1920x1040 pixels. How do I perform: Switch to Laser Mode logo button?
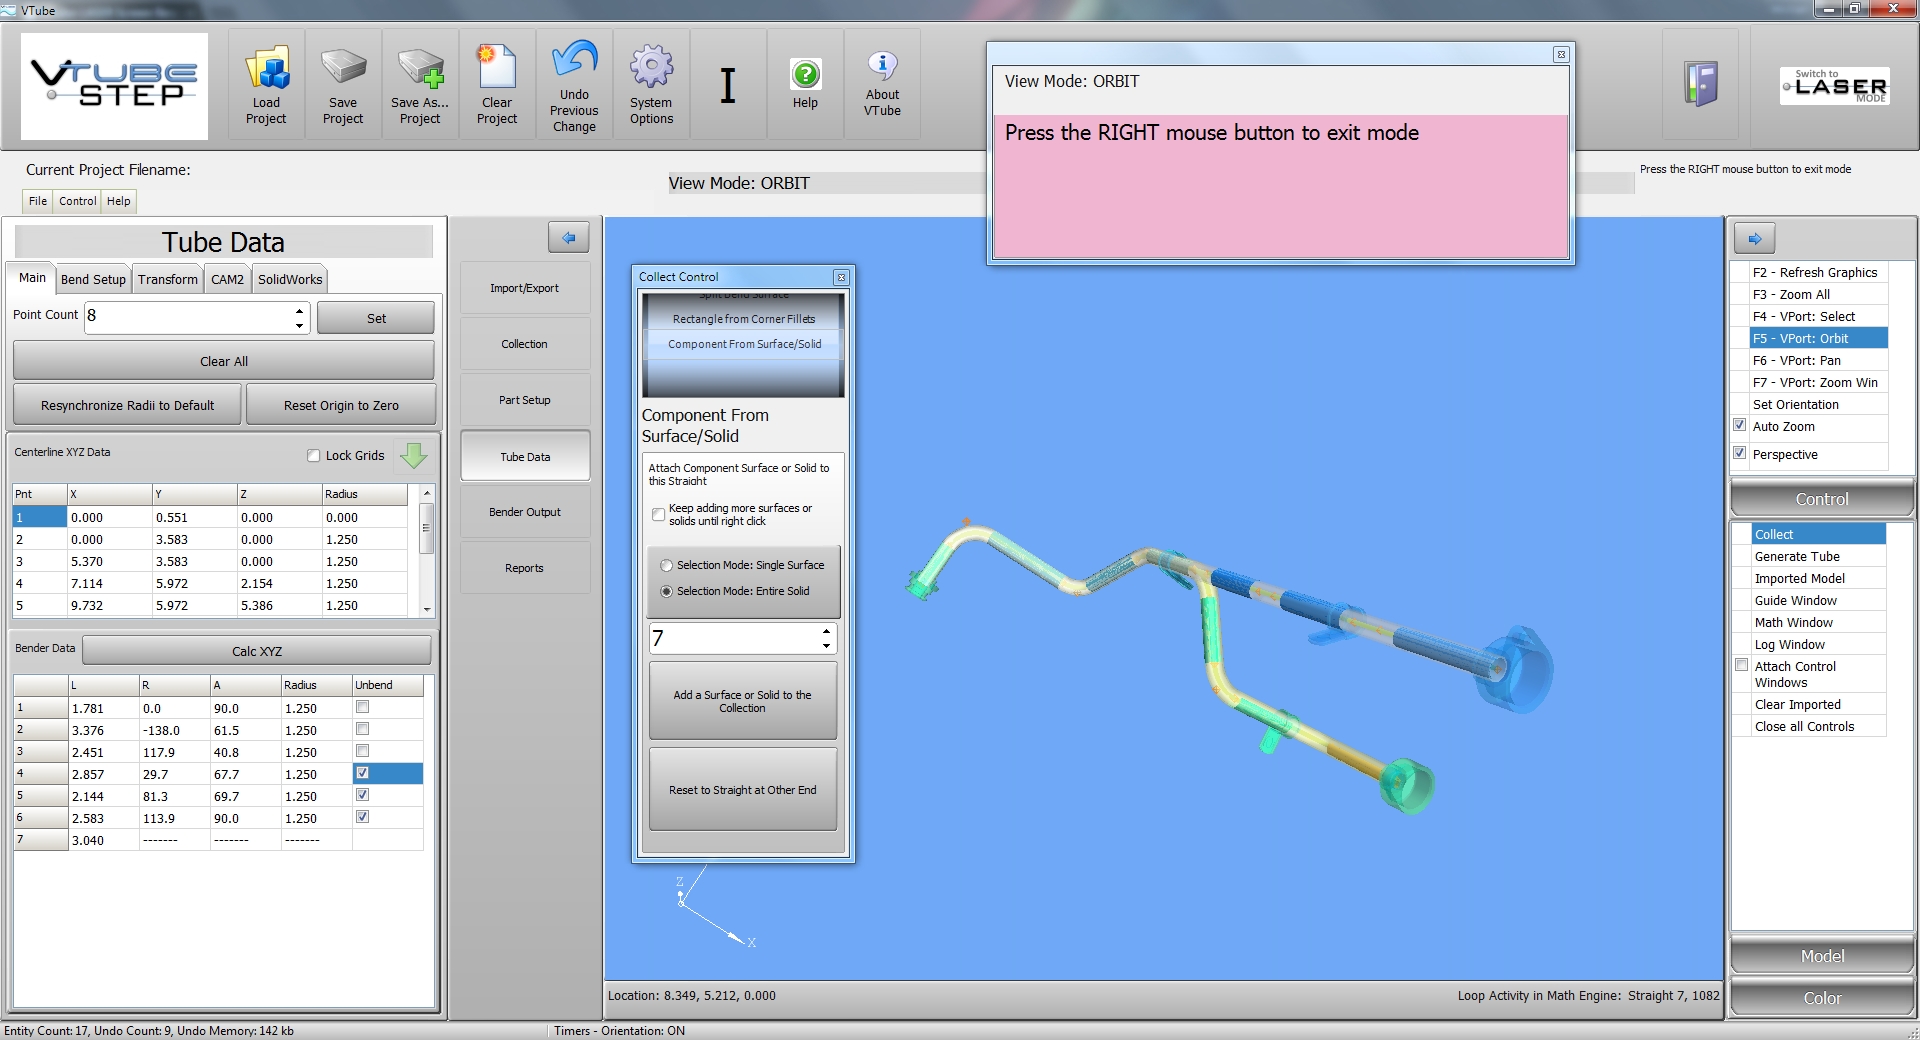click(1834, 86)
